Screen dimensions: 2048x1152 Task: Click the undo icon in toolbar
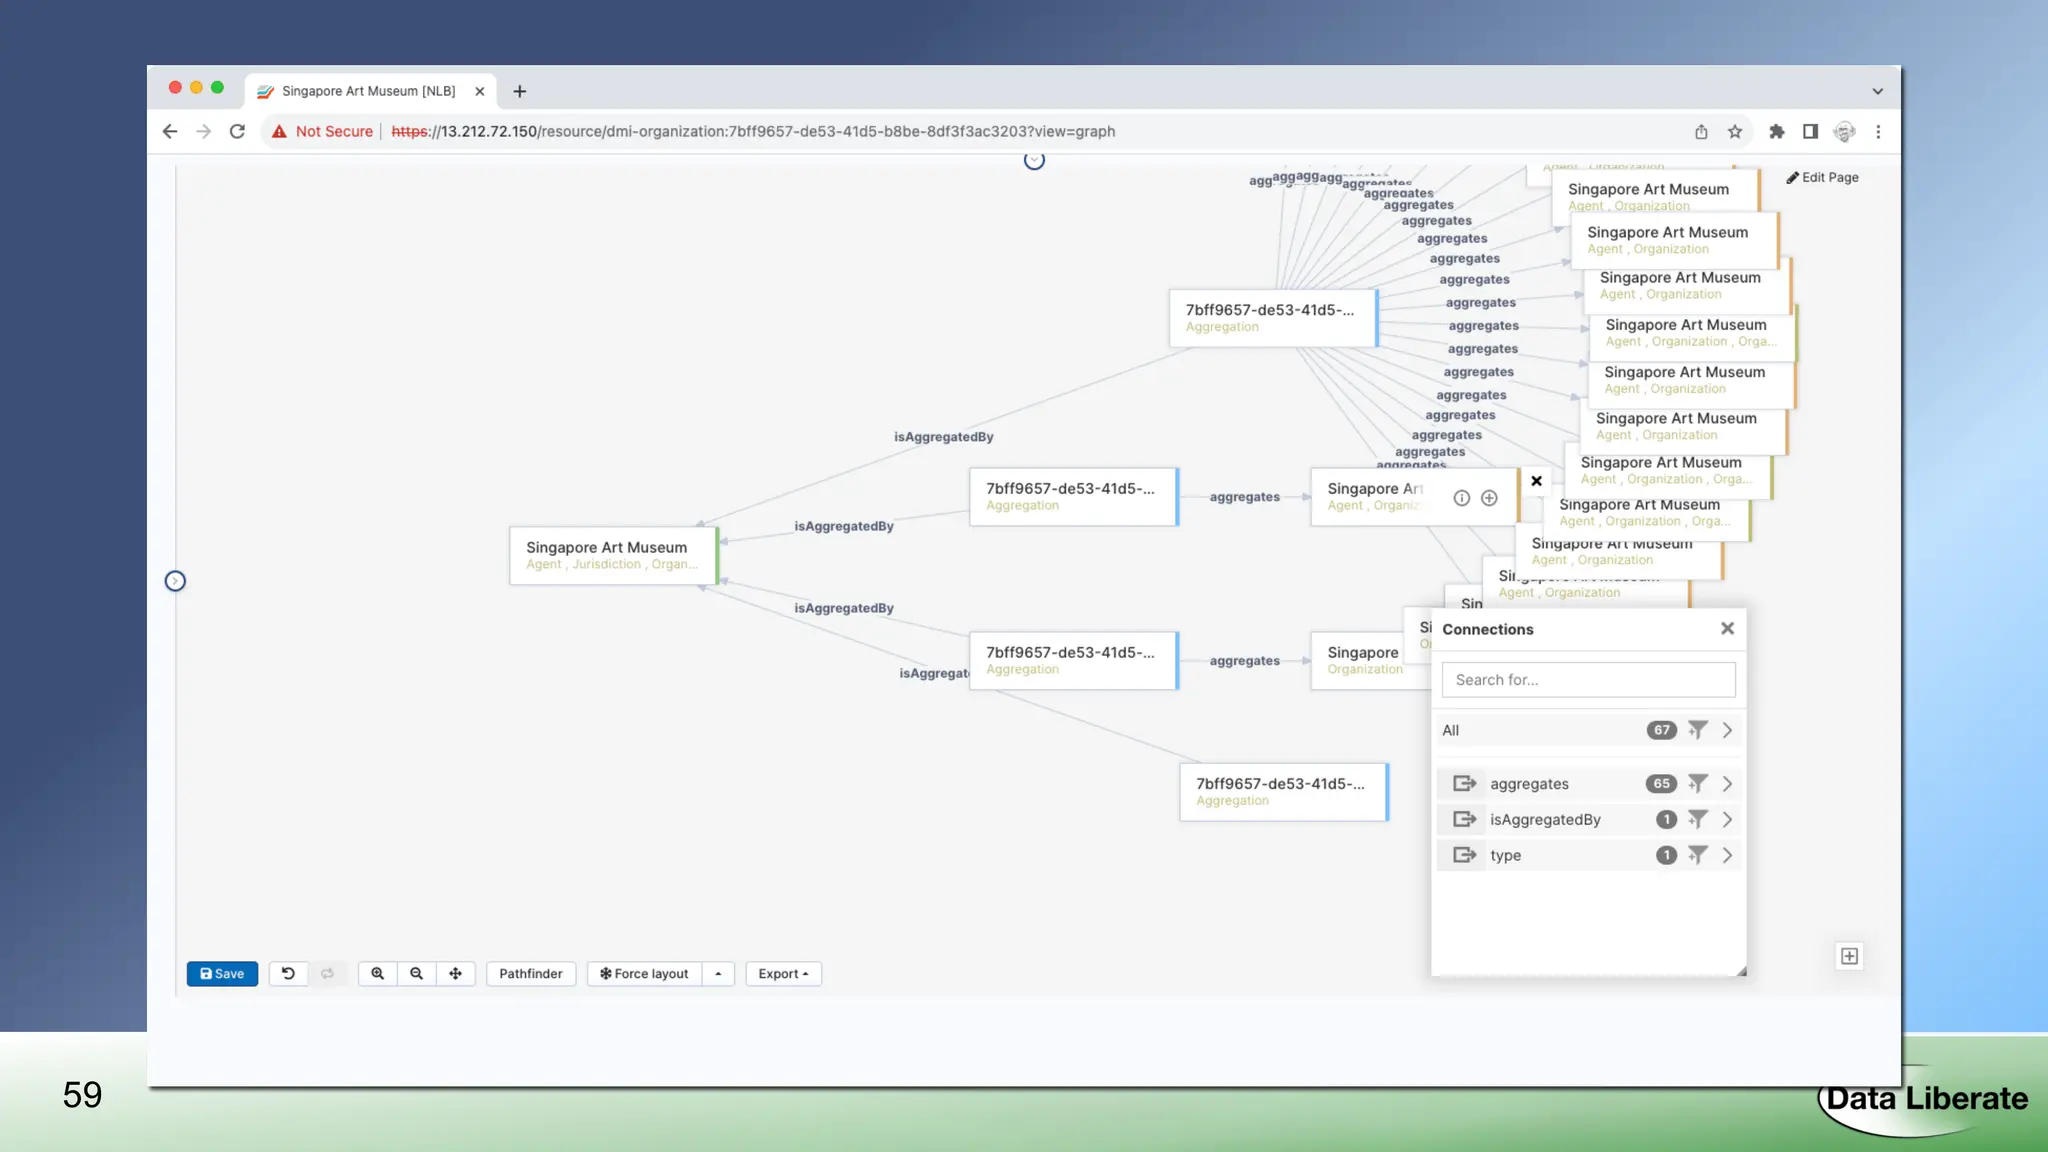tap(288, 973)
